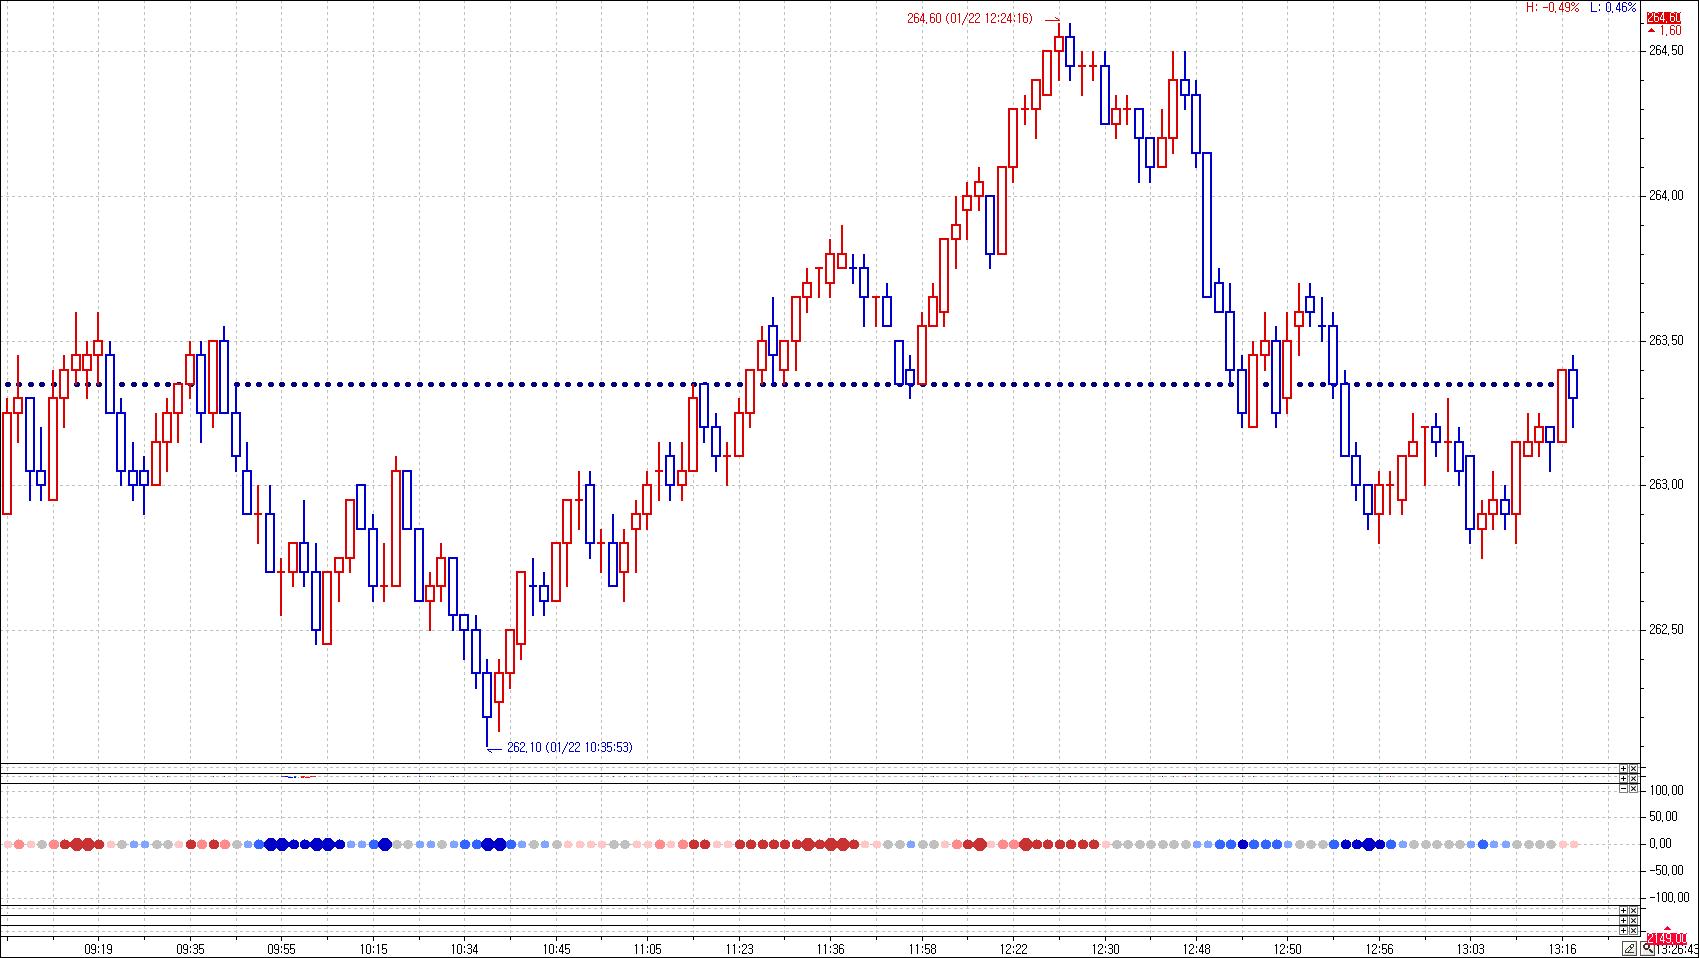Image resolution: width=1699 pixels, height=958 pixels.
Task: Click the pencil edit icon in the bottom-right corner
Action: pos(1631,947)
